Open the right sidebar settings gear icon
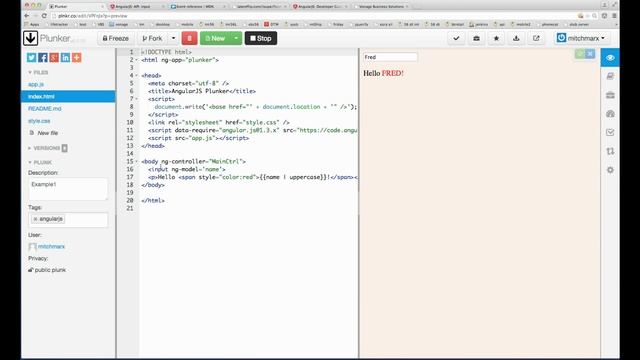The height and width of the screenshot is (360, 640). coord(610,170)
